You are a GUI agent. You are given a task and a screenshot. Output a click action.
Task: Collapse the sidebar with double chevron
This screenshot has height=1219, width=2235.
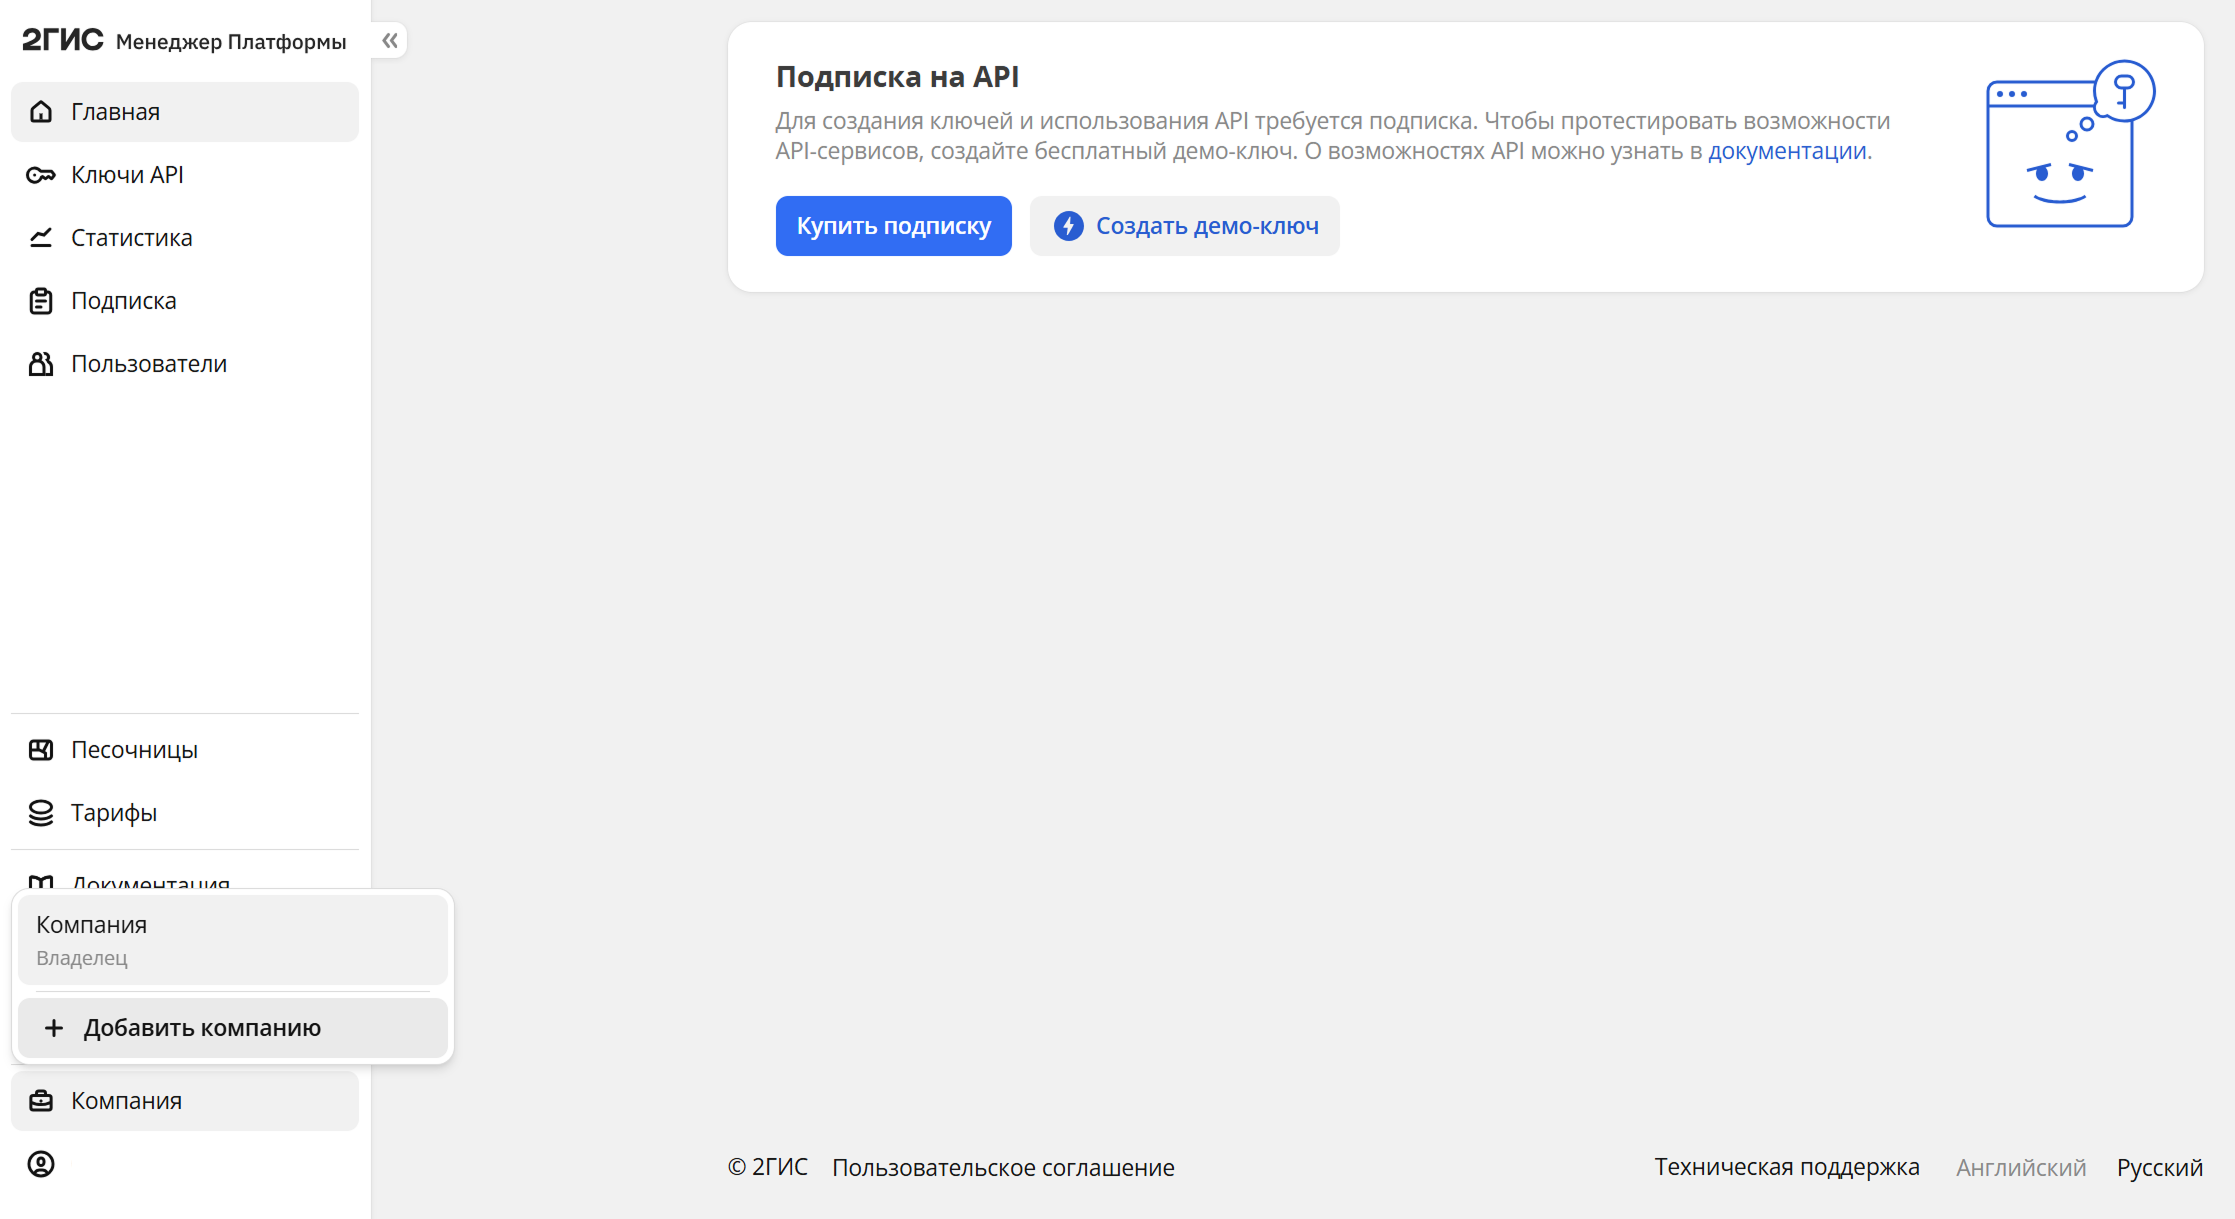tap(390, 41)
